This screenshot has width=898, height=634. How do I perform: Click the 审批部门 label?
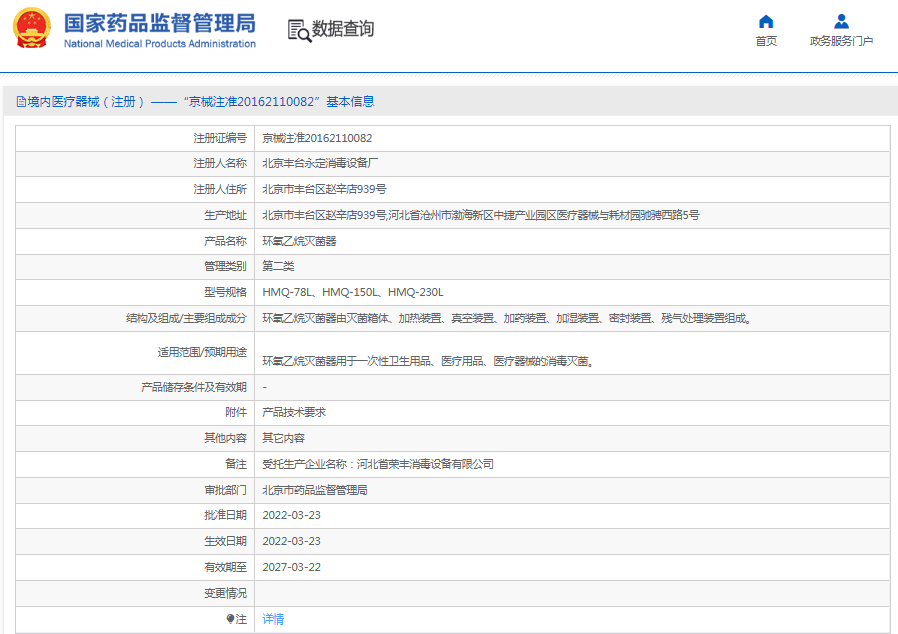[225, 490]
